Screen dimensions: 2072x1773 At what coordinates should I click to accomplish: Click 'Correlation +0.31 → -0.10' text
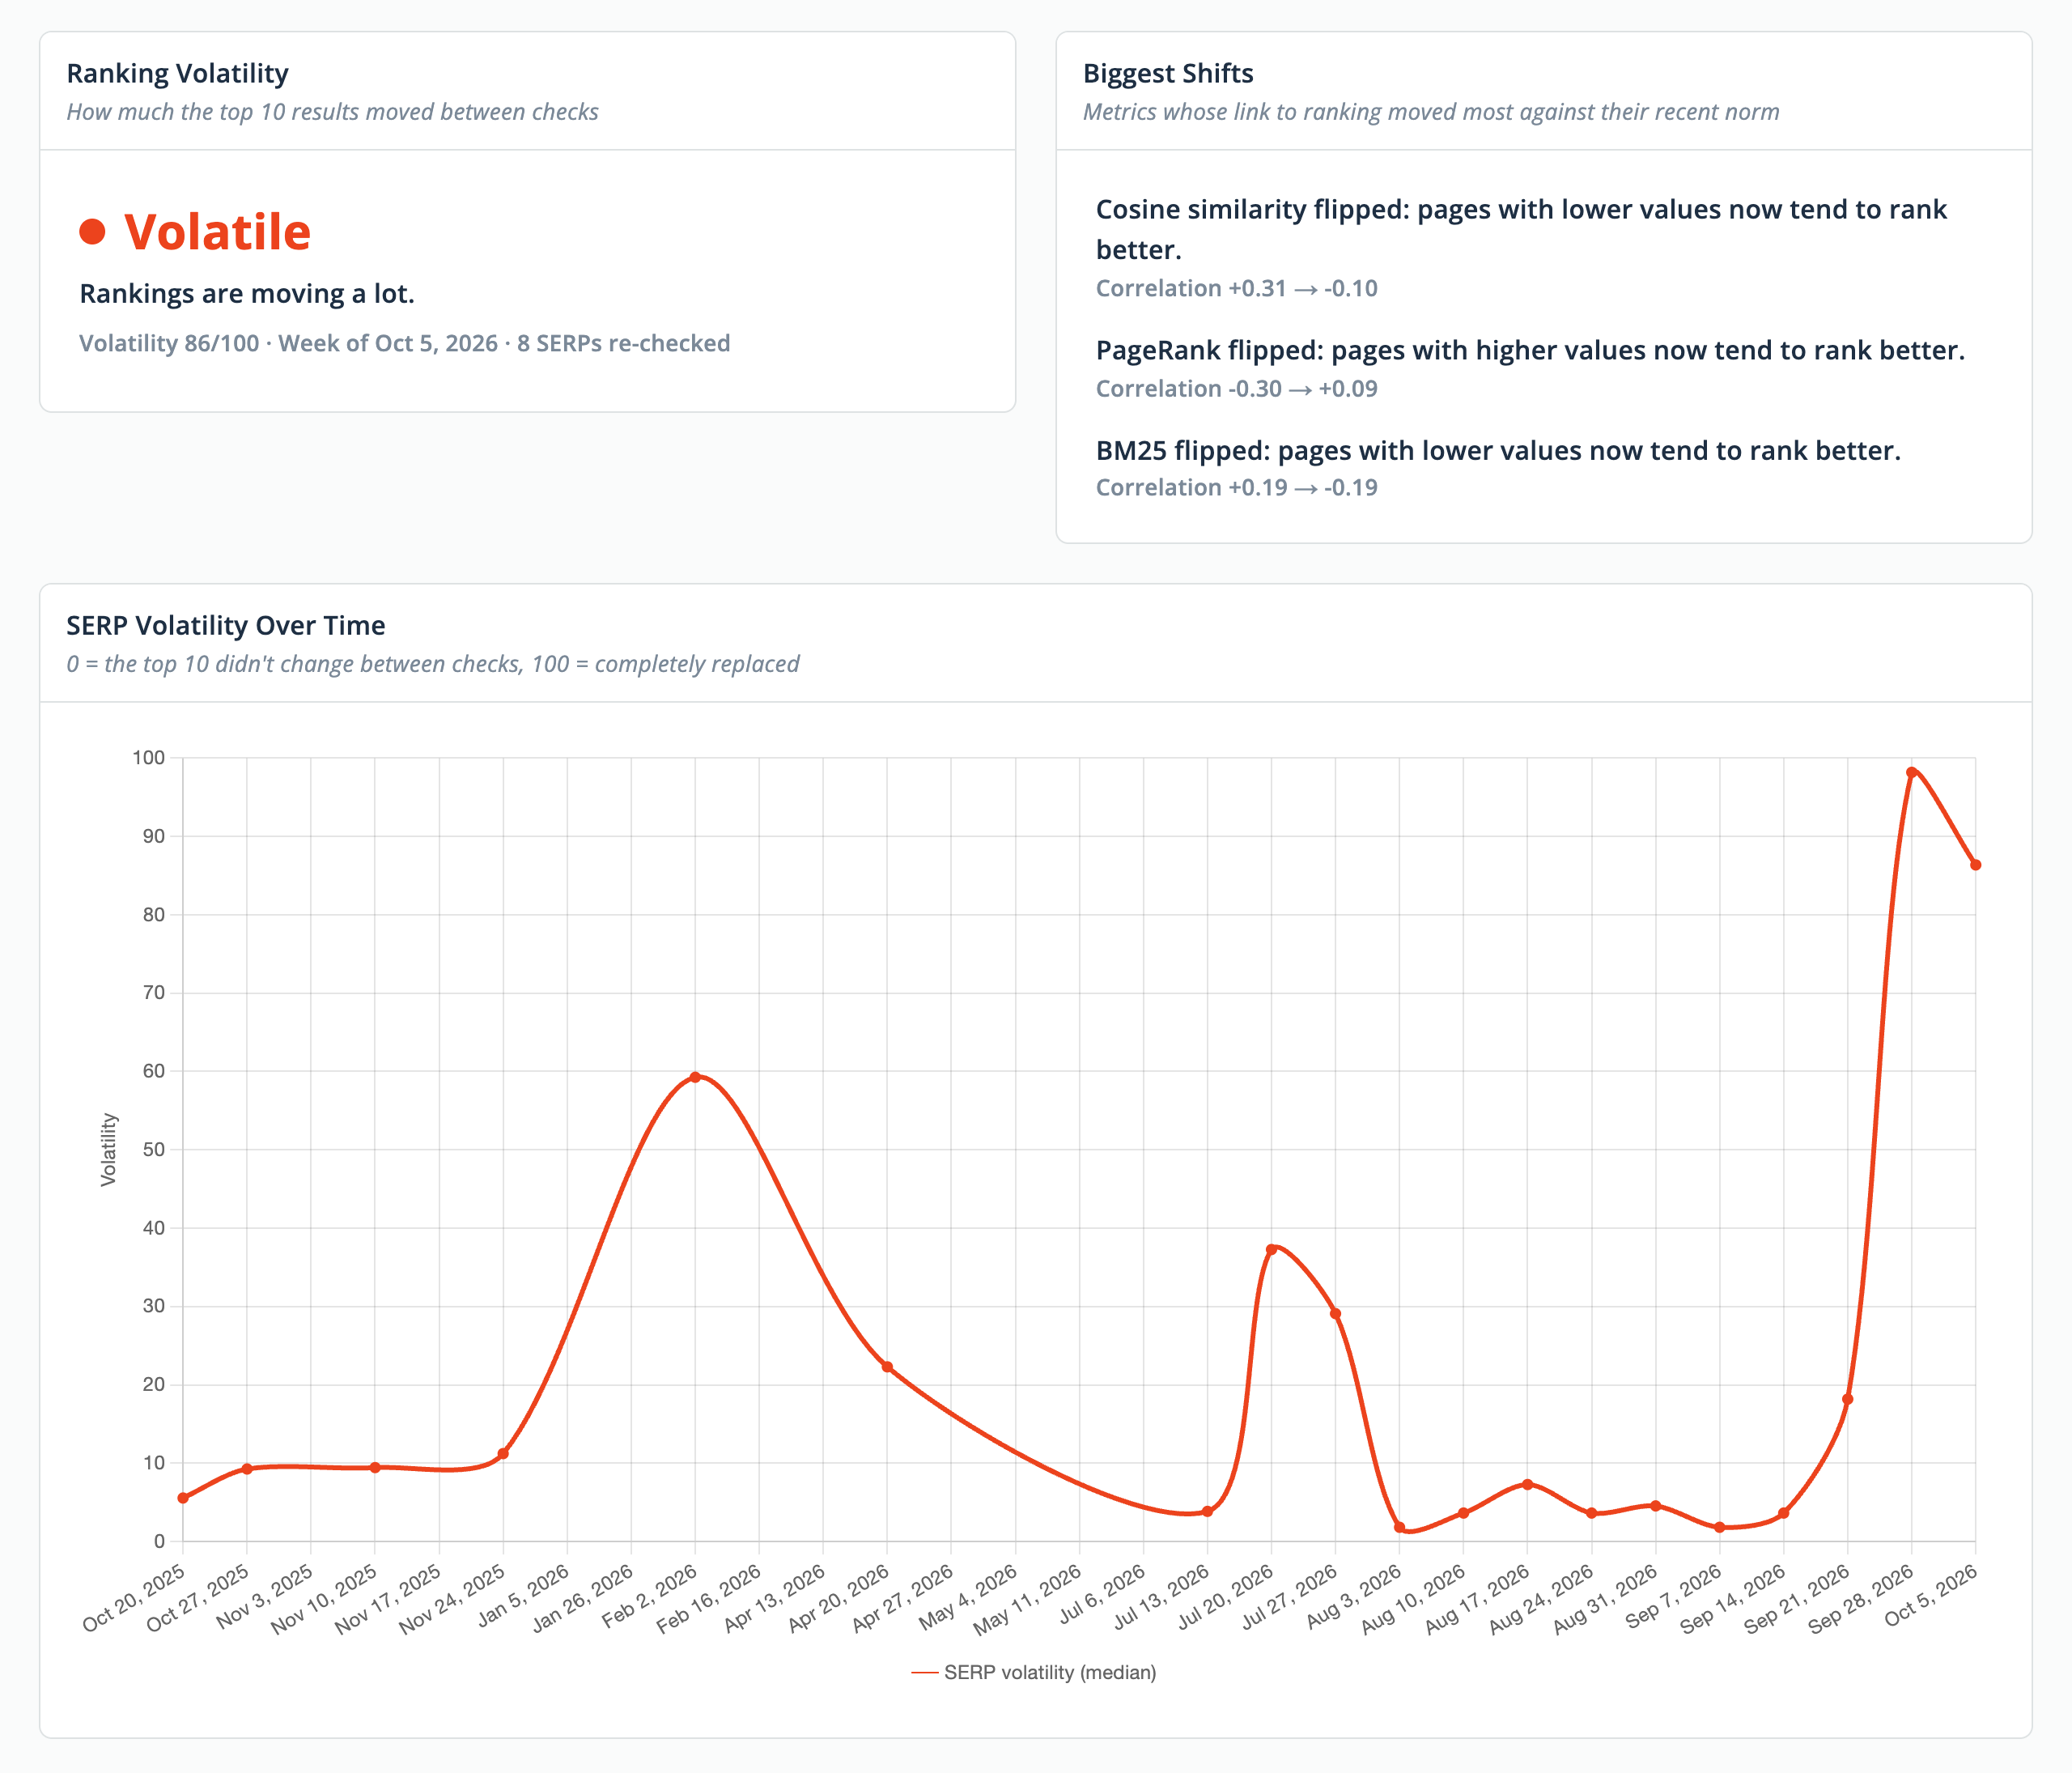[1236, 288]
